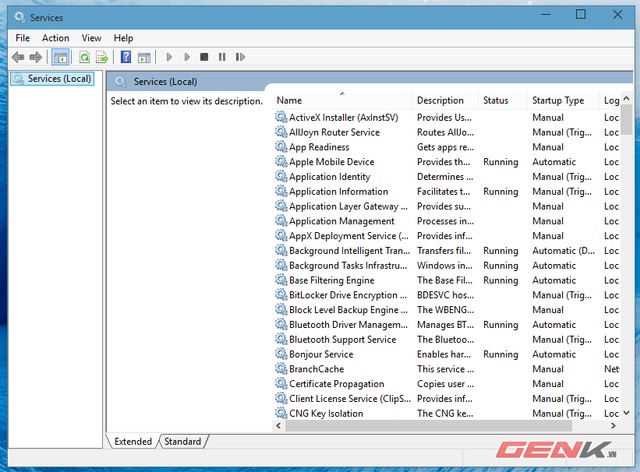Click the vertical scrollbar up arrow
The width and height of the screenshot is (640, 472).
(627, 98)
